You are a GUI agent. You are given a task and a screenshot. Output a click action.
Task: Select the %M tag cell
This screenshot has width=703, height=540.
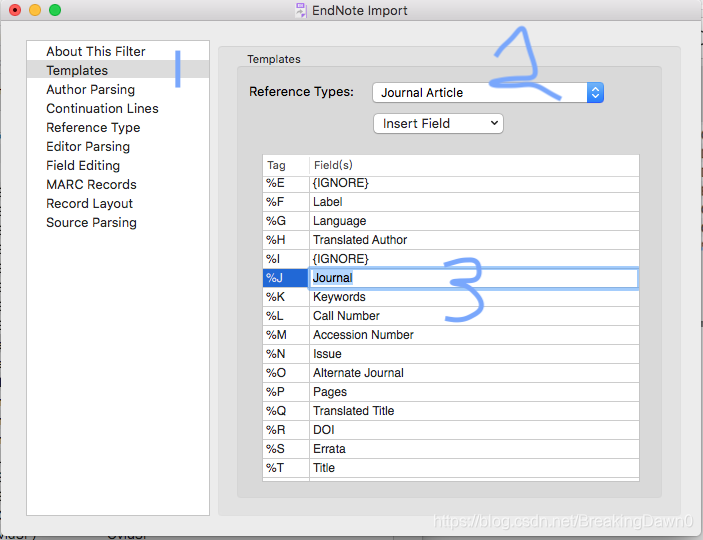[x=286, y=335]
